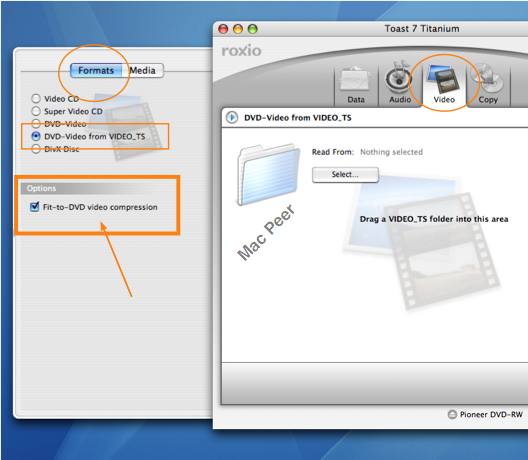Select DVD-Video from VIDEO_TS radio button
The width and height of the screenshot is (528, 460).
[36, 136]
